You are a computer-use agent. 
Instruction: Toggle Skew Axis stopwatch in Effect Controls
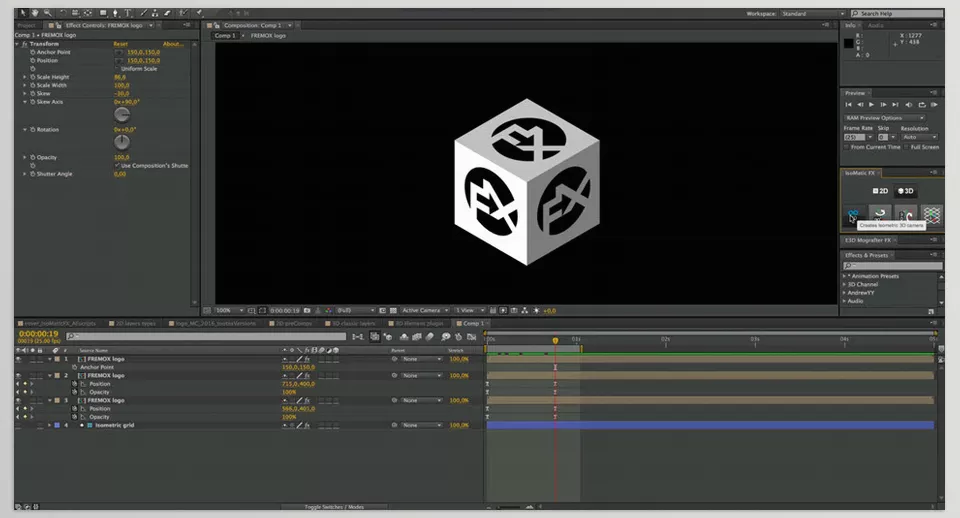(x=32, y=102)
